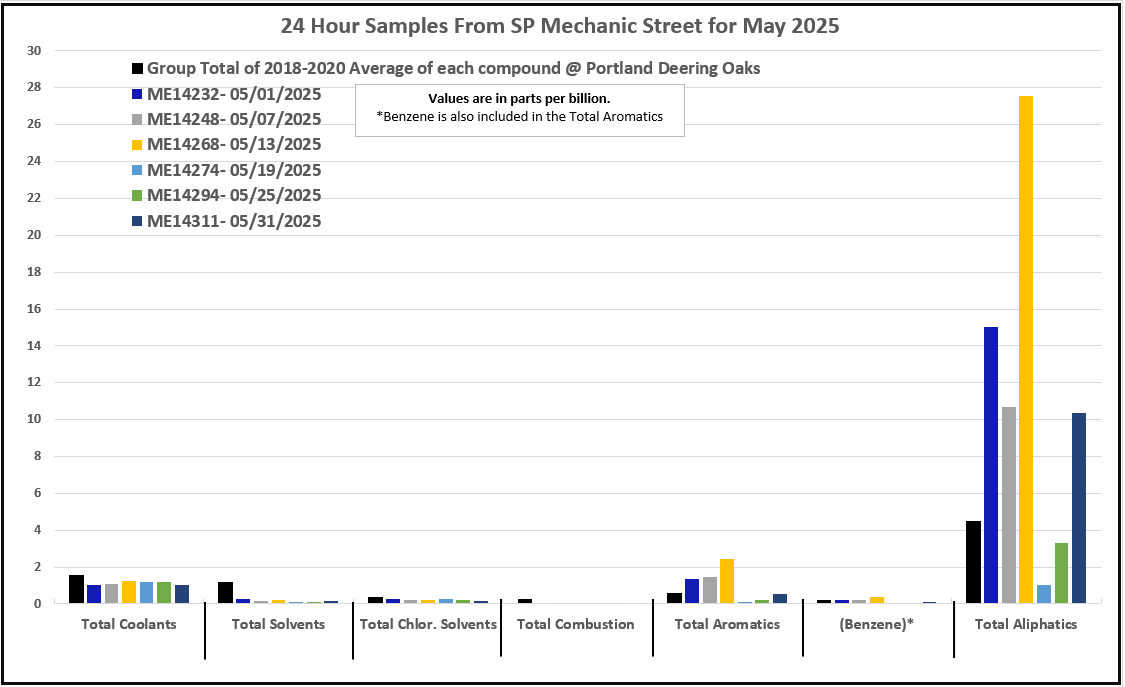Select the blue 05/01 bar in Total Aliphatics
The height and width of the screenshot is (687, 1125).
(990, 465)
